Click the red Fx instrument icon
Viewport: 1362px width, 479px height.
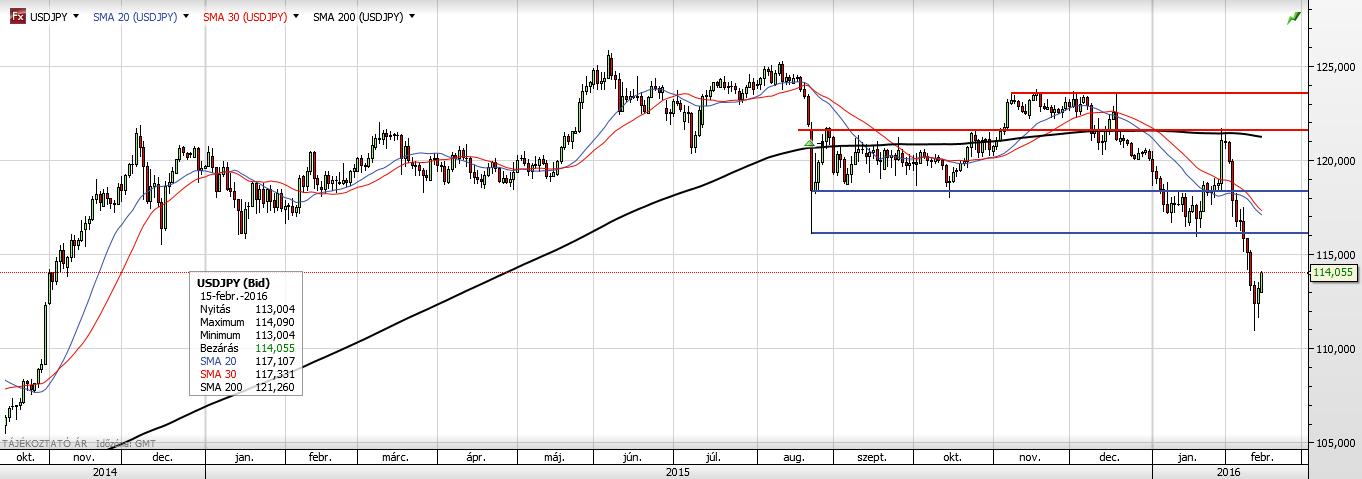tap(17, 17)
